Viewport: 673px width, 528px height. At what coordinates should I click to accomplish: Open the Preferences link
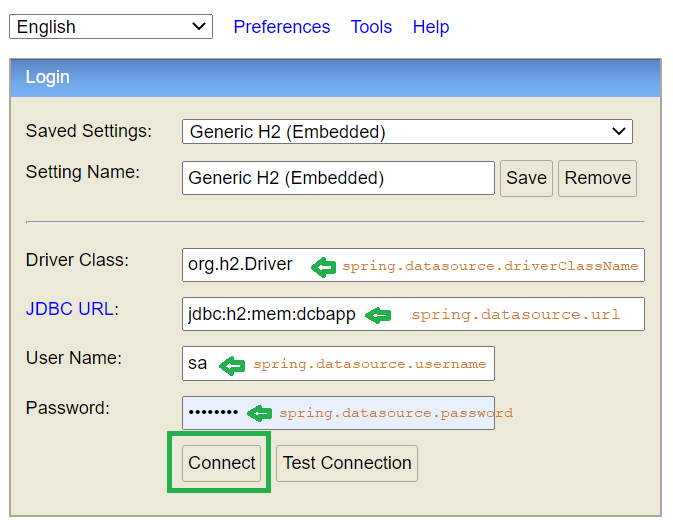(x=281, y=27)
